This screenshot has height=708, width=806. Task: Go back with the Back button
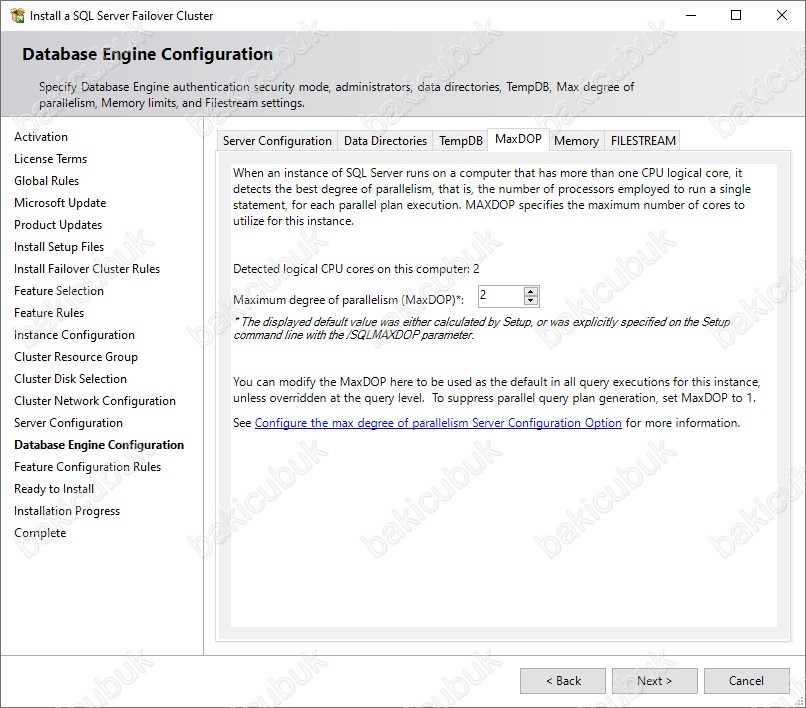[563, 681]
